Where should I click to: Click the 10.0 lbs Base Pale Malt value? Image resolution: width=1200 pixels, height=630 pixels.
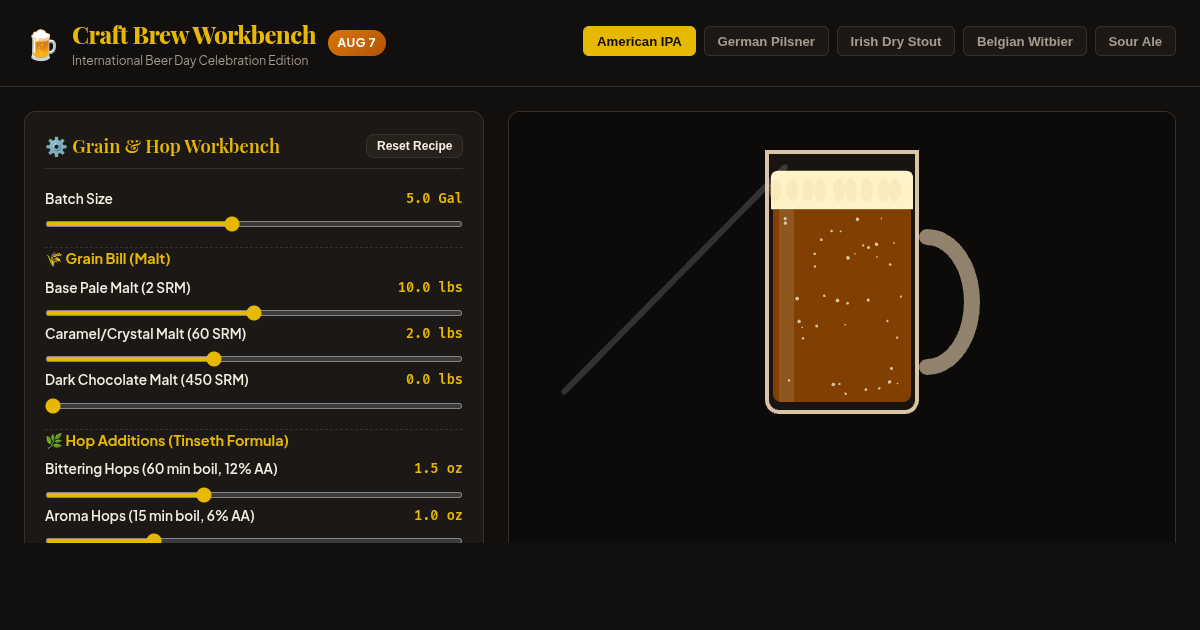[430, 287]
